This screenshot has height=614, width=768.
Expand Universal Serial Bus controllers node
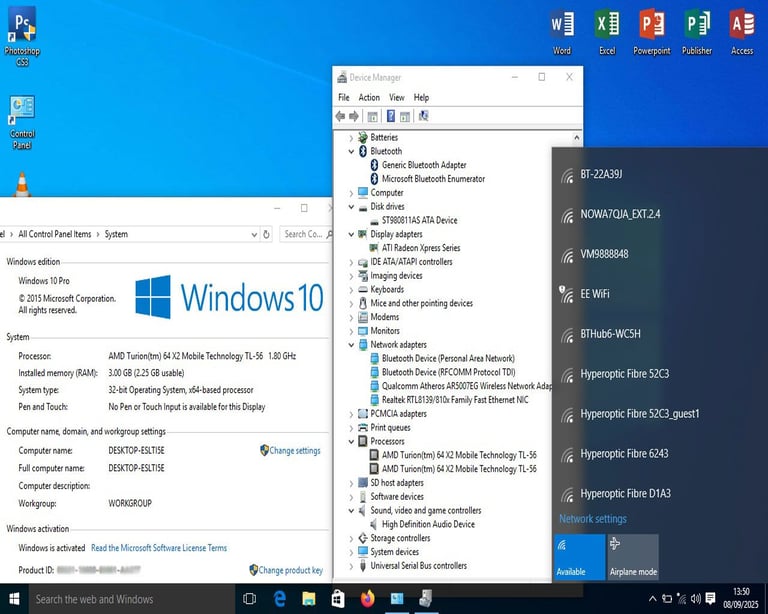[351, 567]
